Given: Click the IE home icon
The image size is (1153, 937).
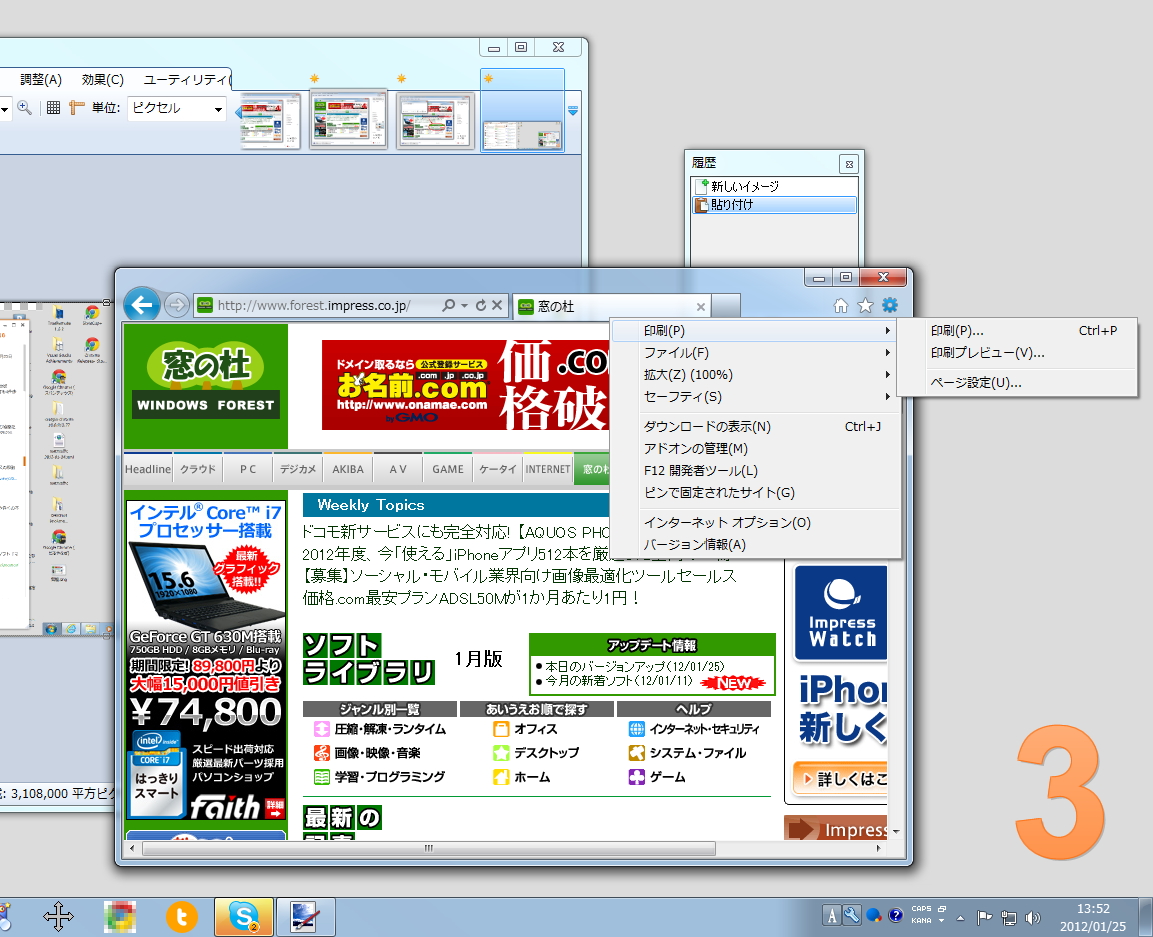Looking at the screenshot, I should (x=840, y=305).
